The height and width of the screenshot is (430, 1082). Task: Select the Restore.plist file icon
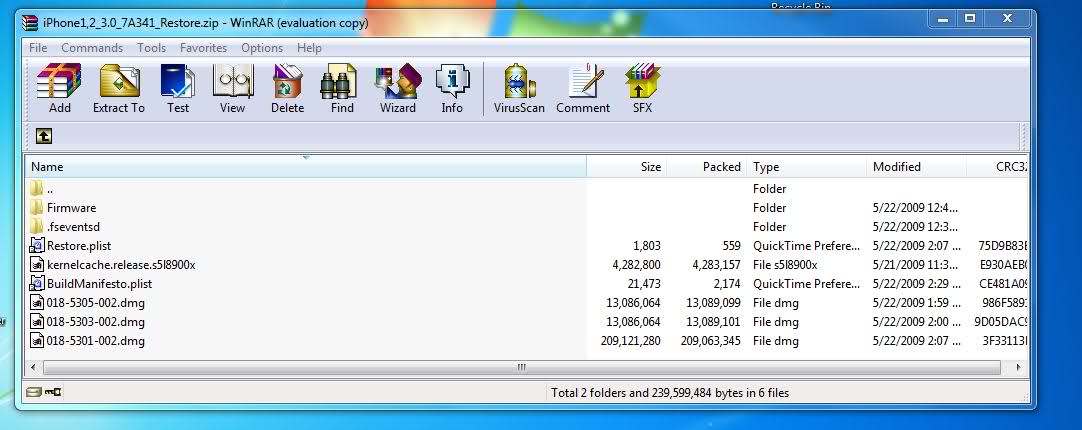pos(37,245)
